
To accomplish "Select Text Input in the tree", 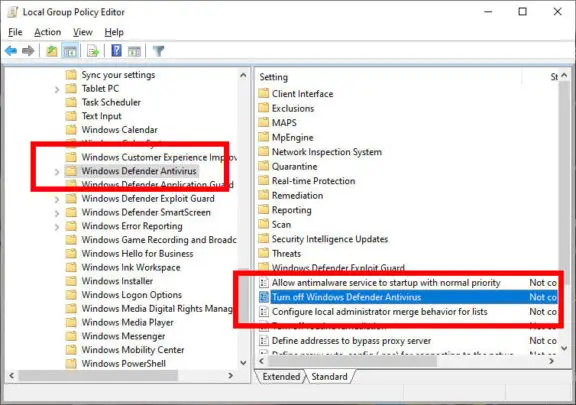I will point(93,116).
